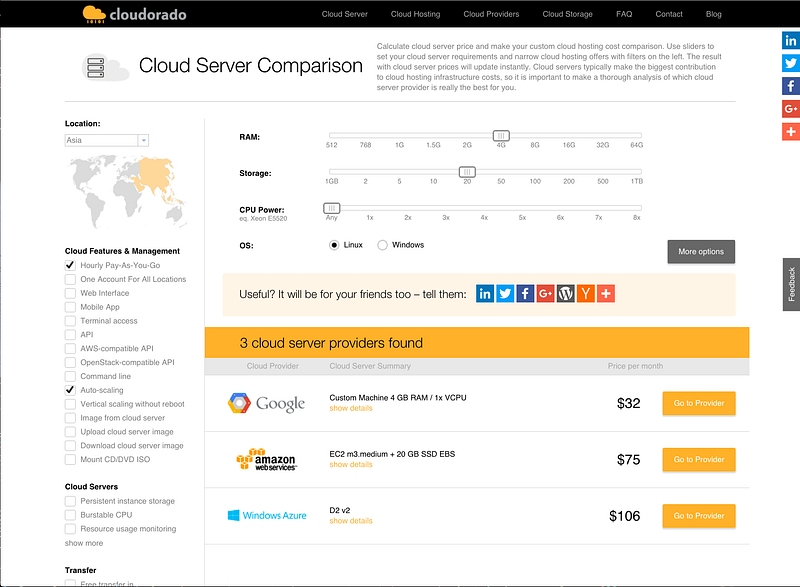The width and height of the screenshot is (800, 587).
Task: Enable Command line filter
Action: tap(70, 376)
